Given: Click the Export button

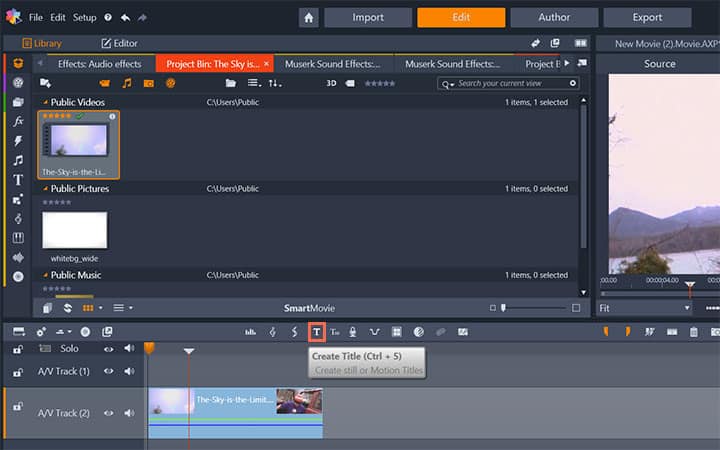Looking at the screenshot, I should 647,17.
